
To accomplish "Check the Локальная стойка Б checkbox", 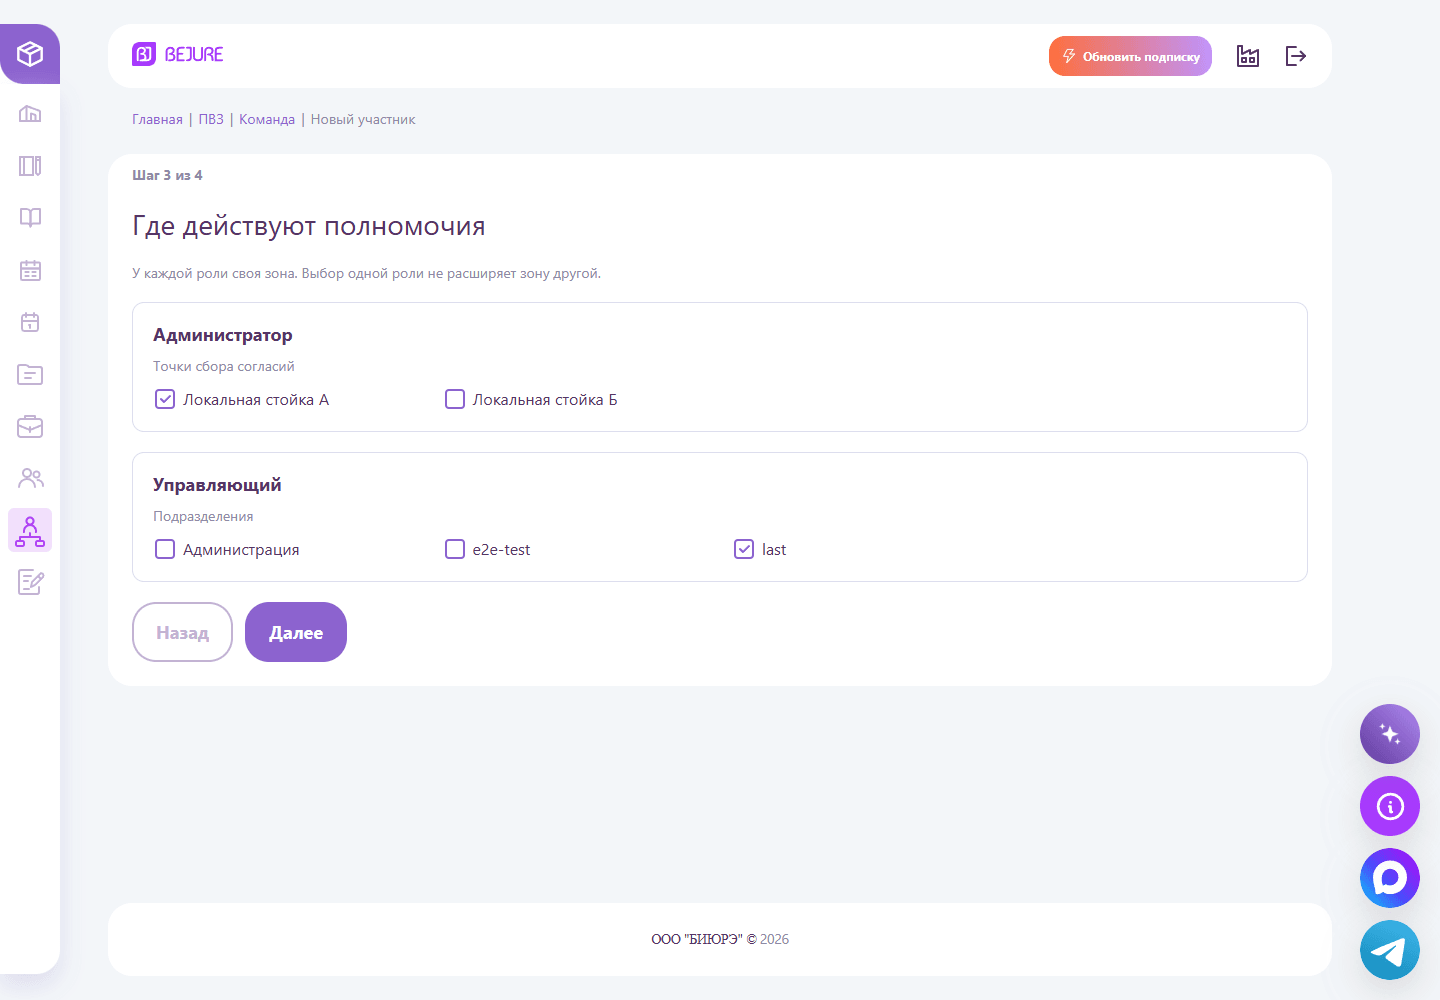I will (x=455, y=399).
